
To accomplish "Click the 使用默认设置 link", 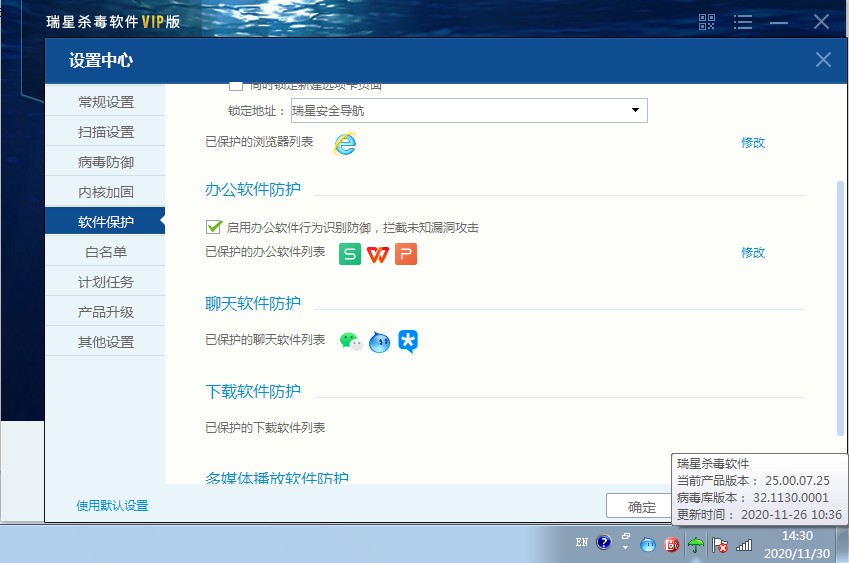I will point(112,506).
